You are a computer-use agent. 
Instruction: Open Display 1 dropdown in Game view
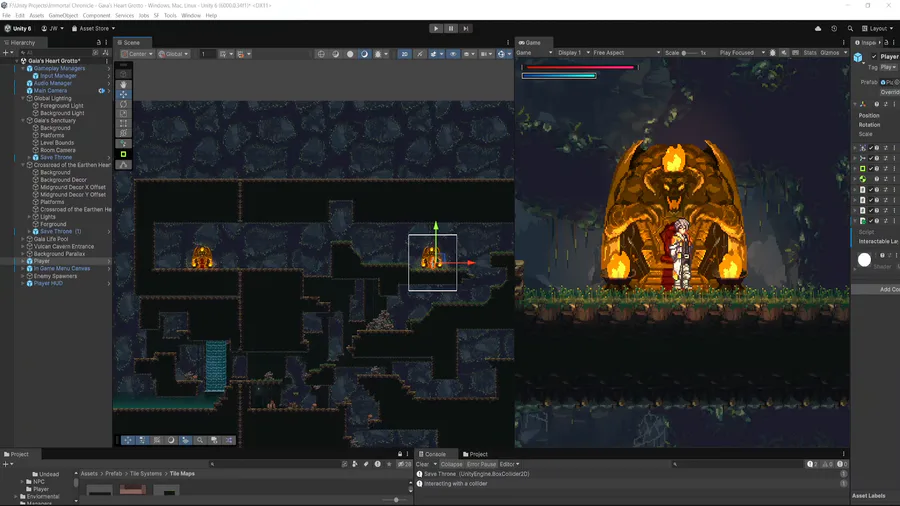click(x=573, y=53)
